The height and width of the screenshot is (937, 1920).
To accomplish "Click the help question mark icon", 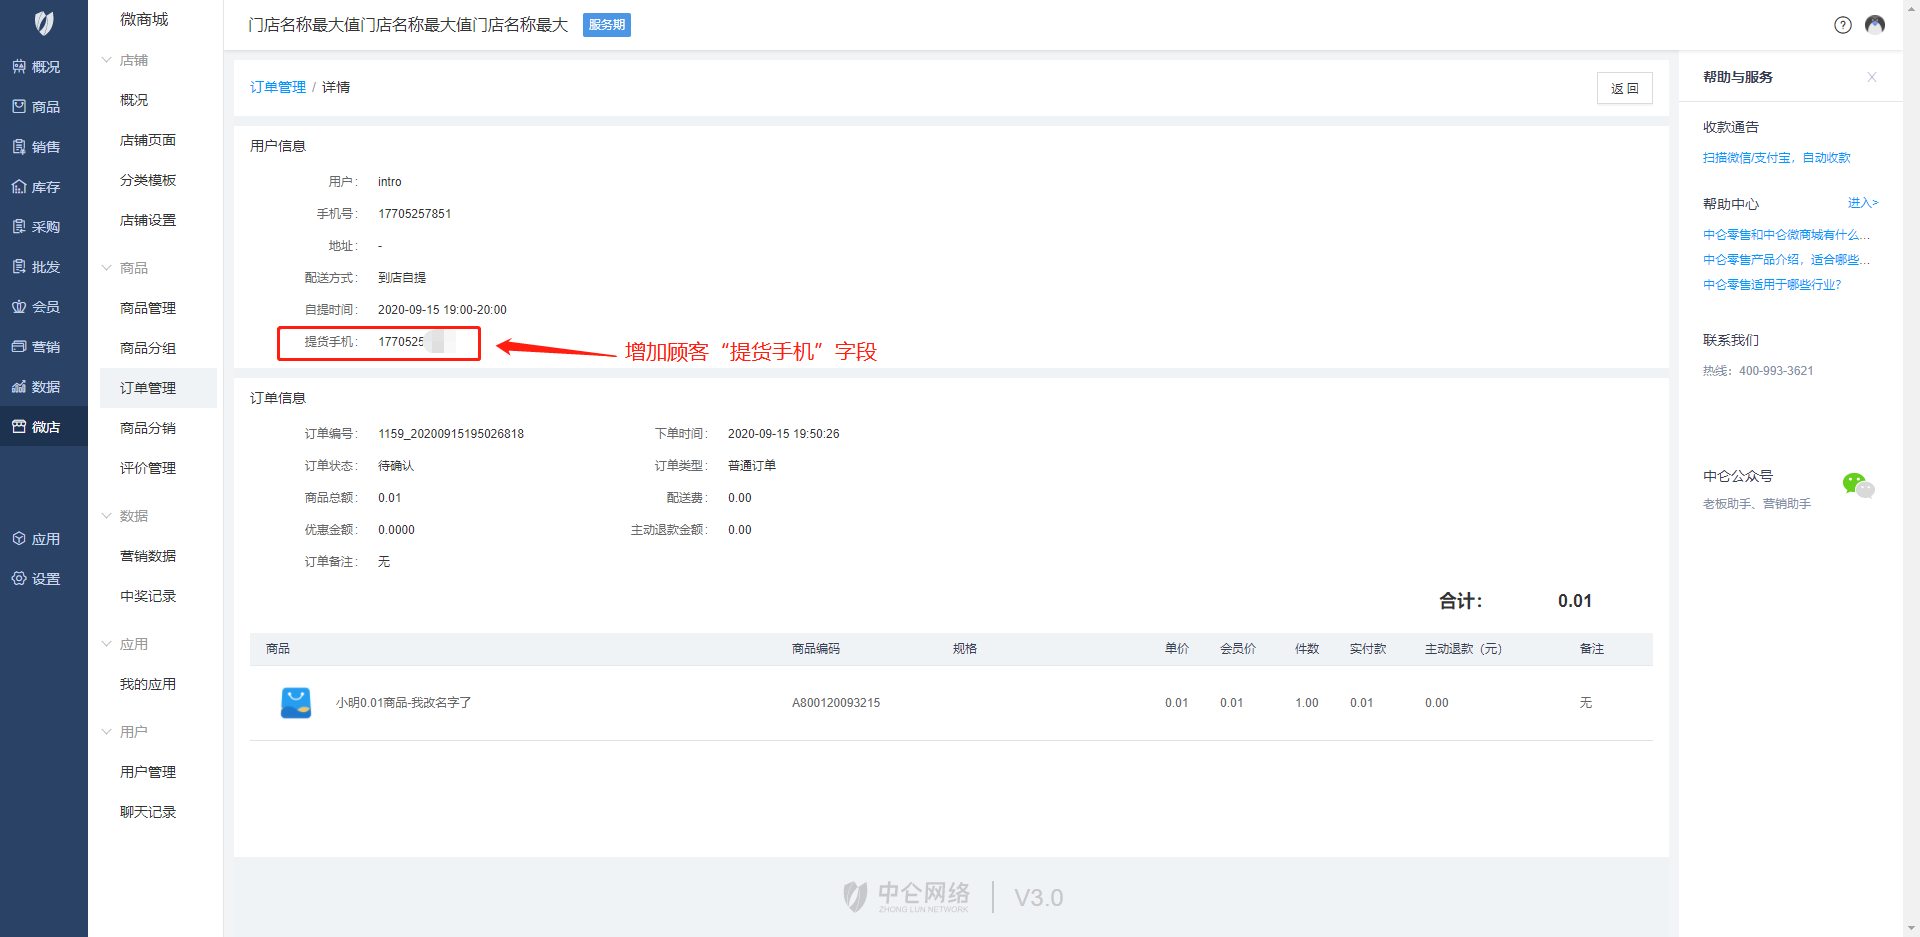I will (x=1842, y=25).
